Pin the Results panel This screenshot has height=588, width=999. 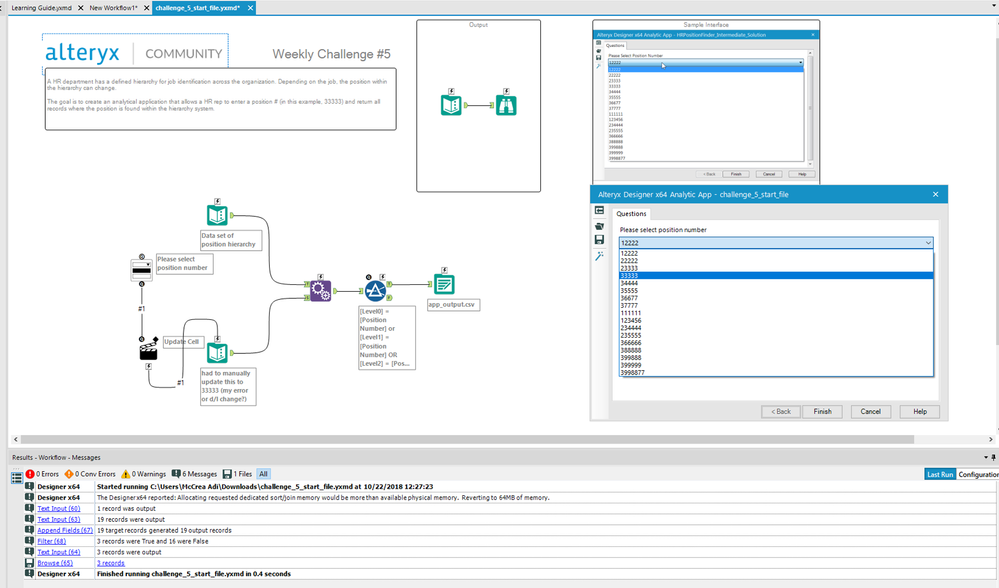(994, 457)
